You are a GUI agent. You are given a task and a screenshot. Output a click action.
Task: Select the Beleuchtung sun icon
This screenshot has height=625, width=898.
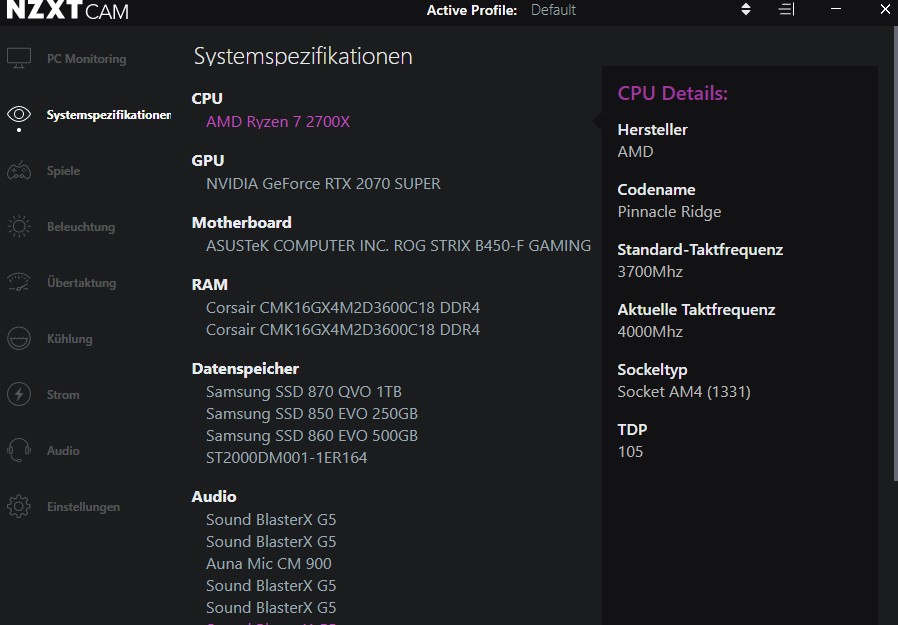(x=19, y=227)
